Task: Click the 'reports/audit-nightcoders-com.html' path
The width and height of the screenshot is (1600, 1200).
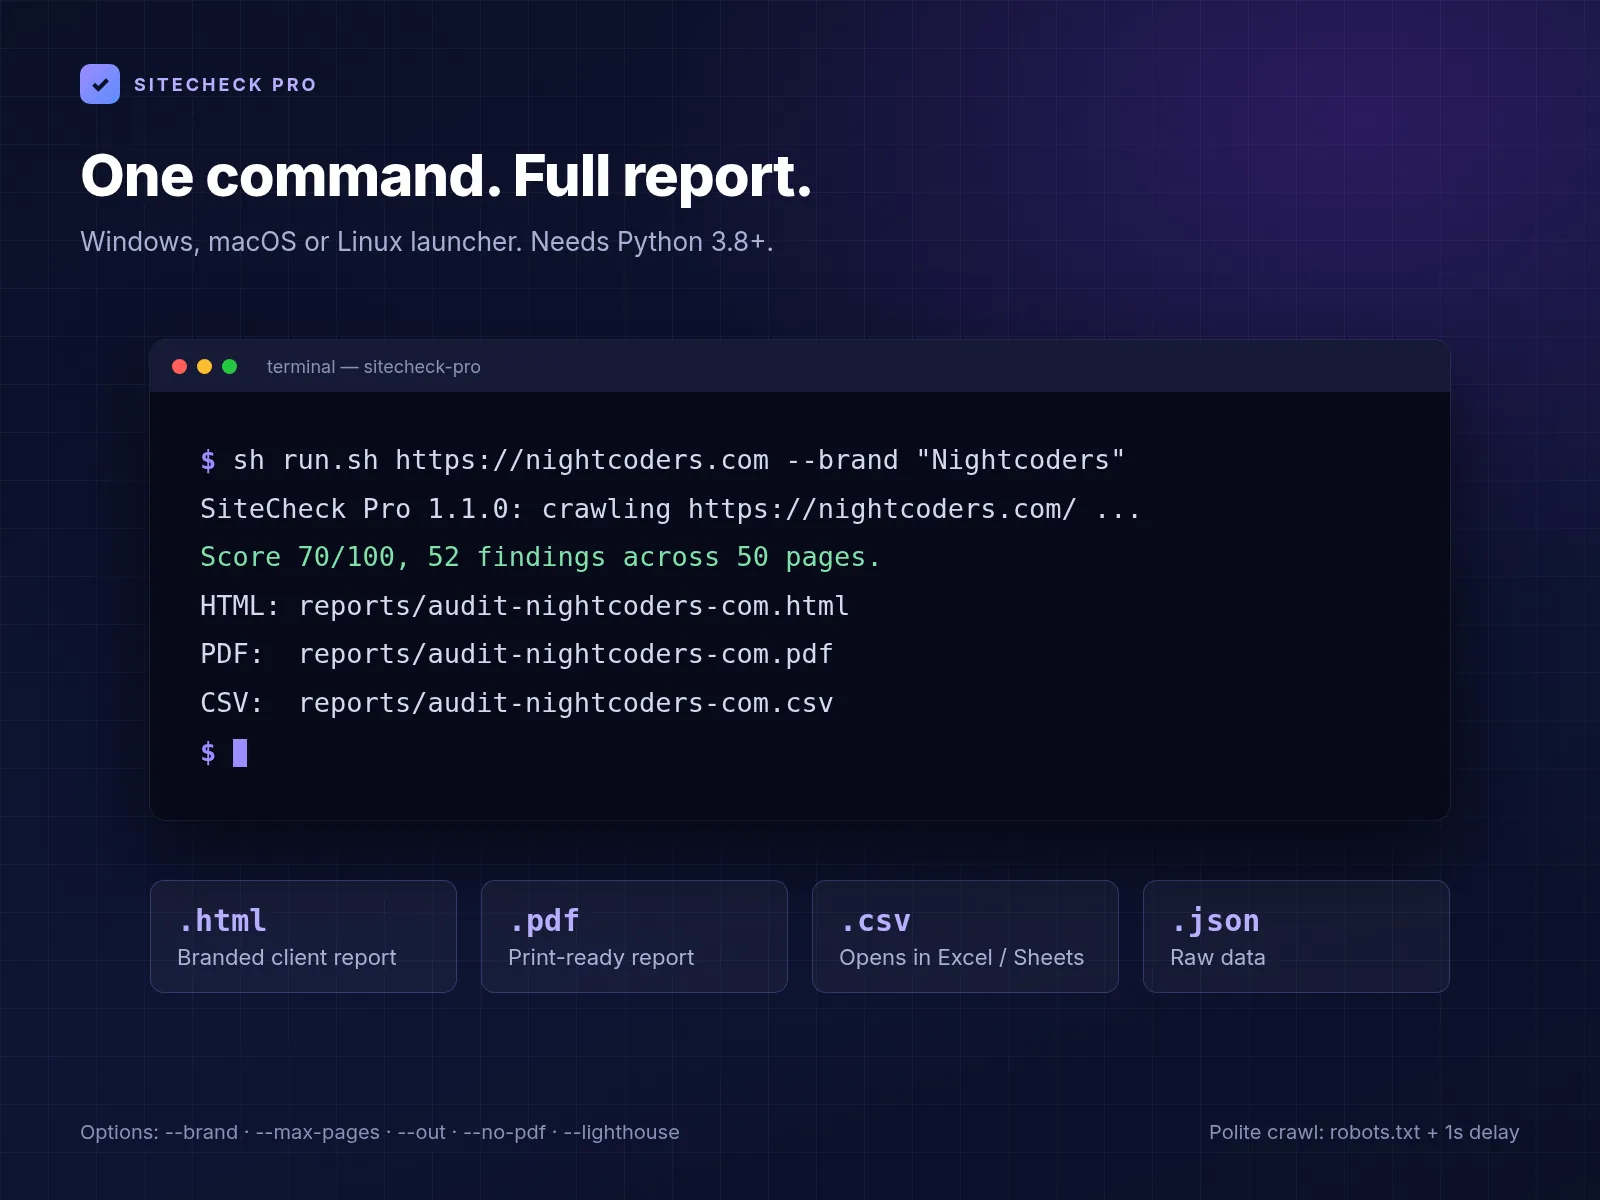Action: click(574, 606)
